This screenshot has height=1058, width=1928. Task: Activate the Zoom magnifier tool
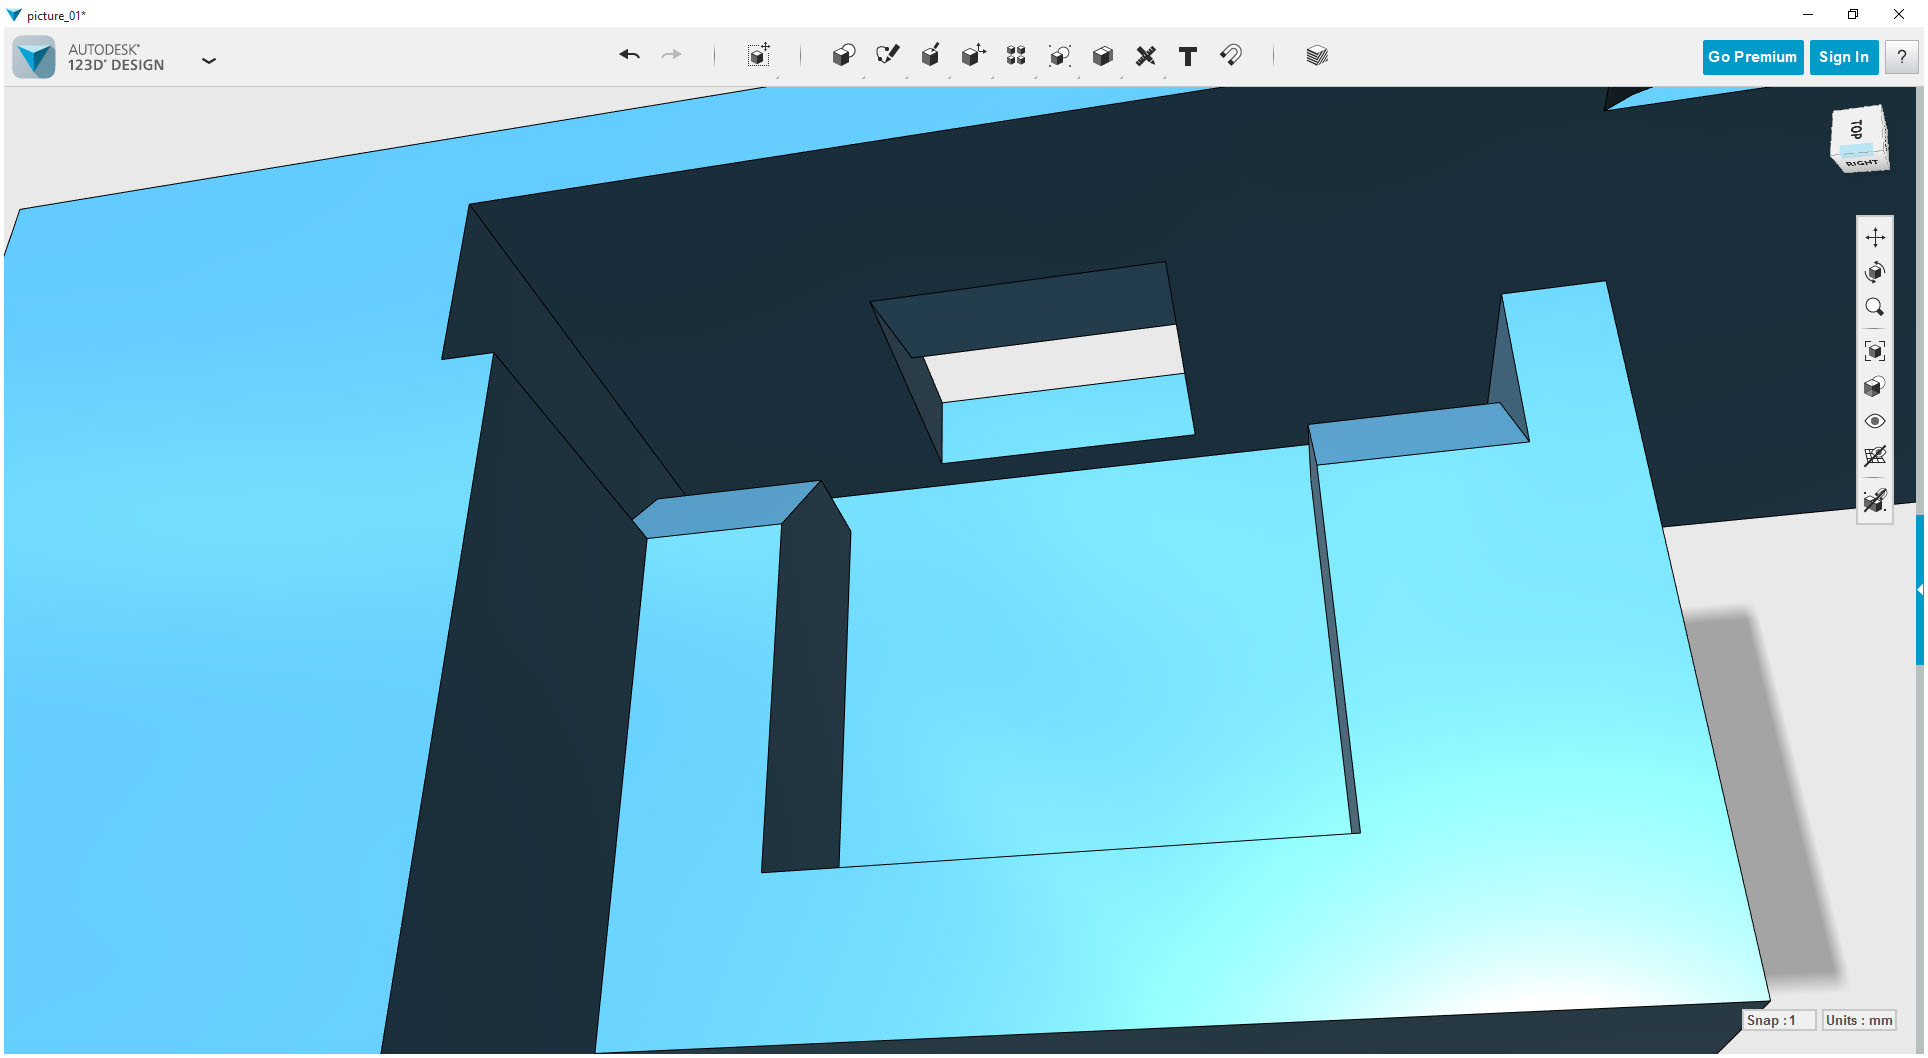1876,307
